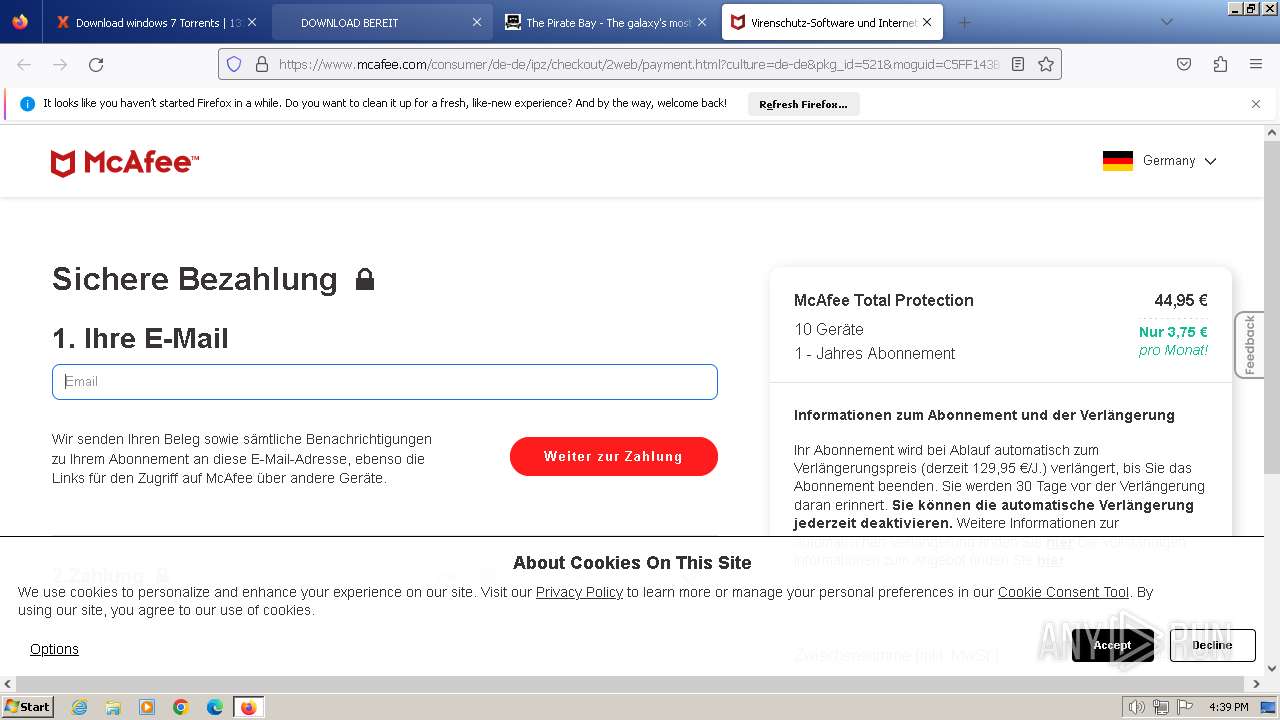Open the Action Center flag tray icon

point(1185,707)
